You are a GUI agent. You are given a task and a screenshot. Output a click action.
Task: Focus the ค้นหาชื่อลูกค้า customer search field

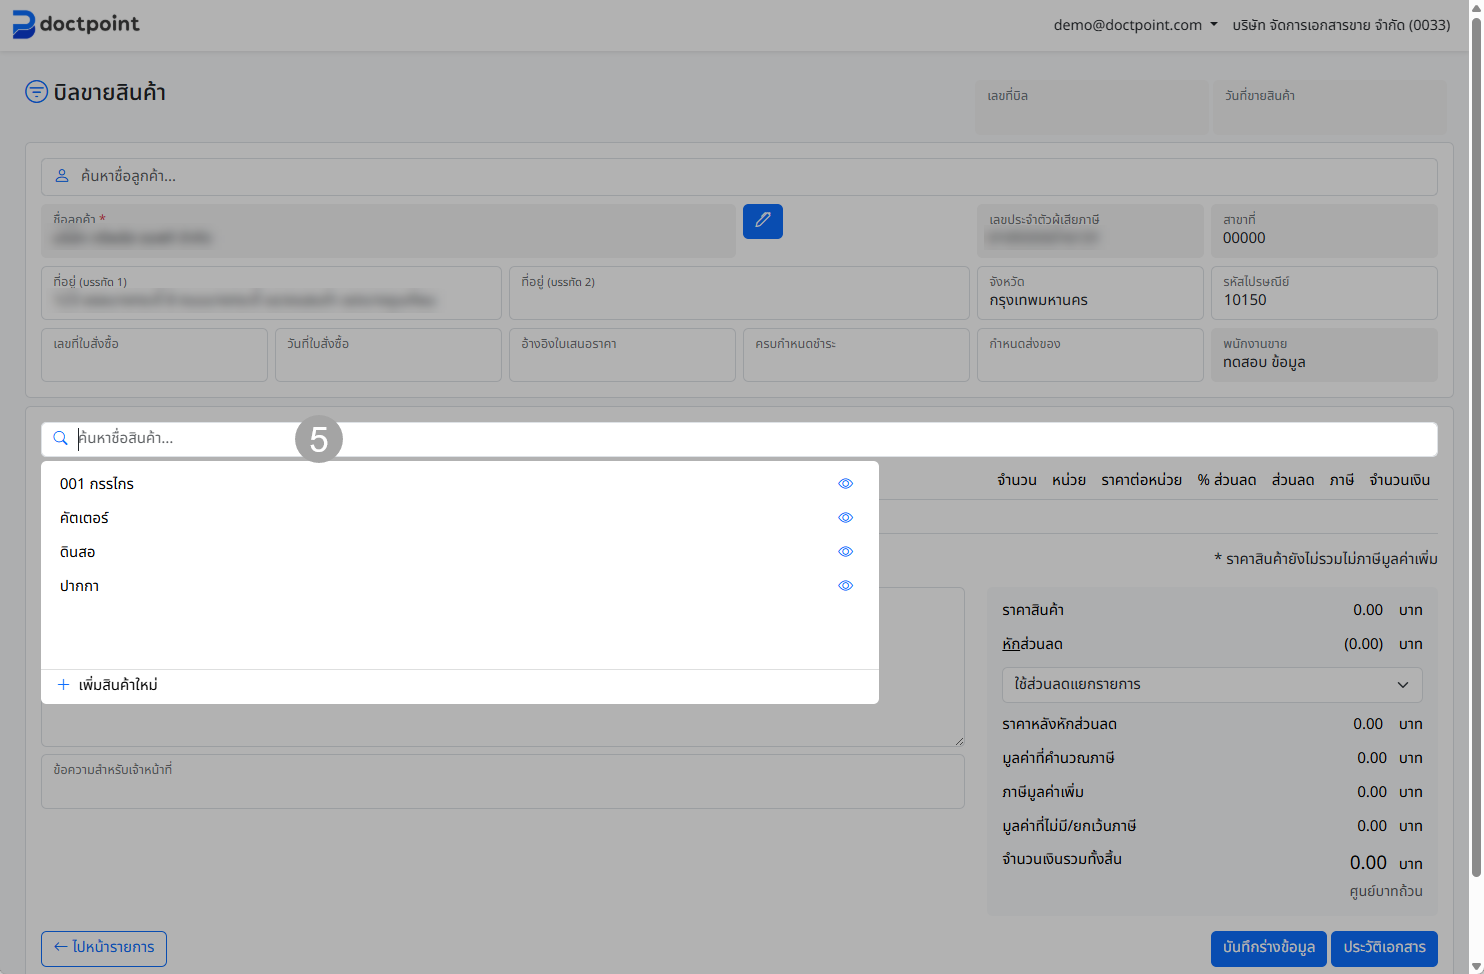[740, 176]
